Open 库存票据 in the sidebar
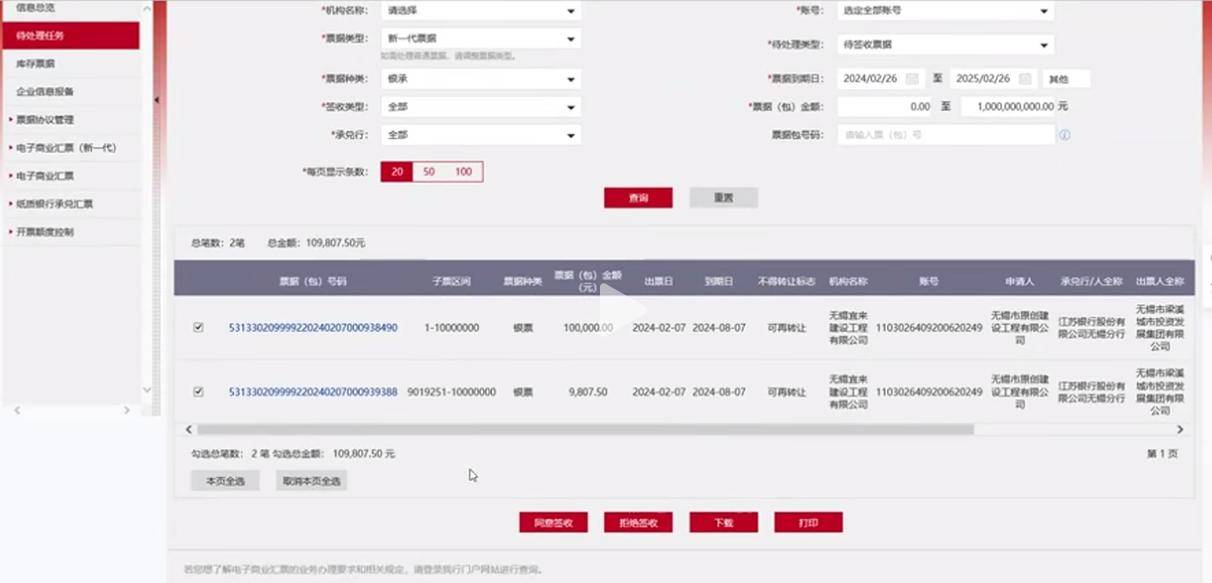1212x583 pixels. tap(36, 64)
